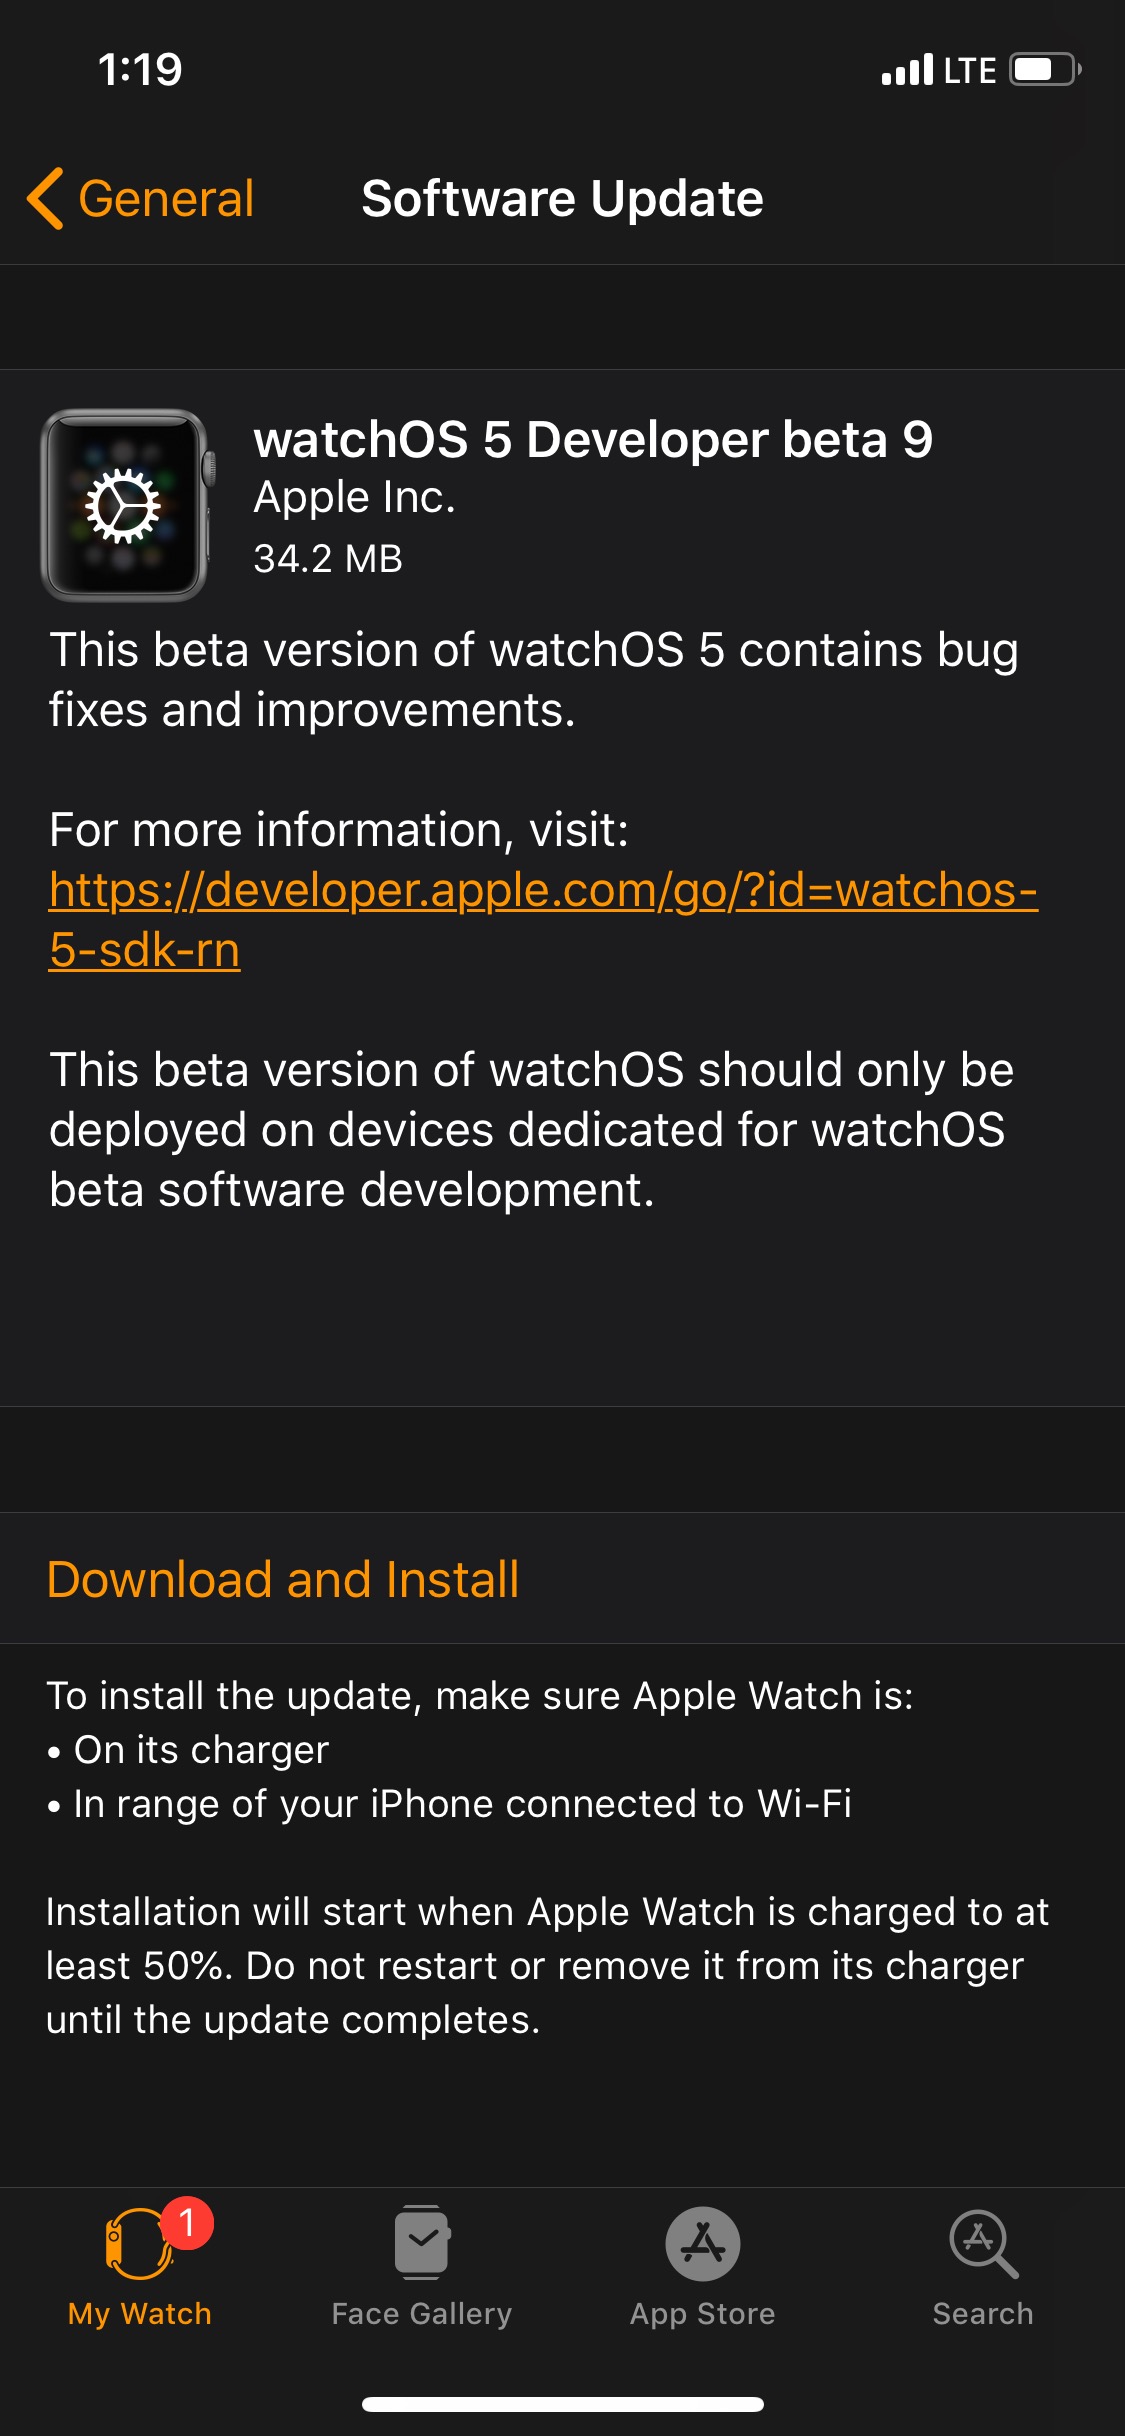Tap the 34.2 MB size text
Viewport: 1125px width, 2436px height.
pyautogui.click(x=326, y=560)
